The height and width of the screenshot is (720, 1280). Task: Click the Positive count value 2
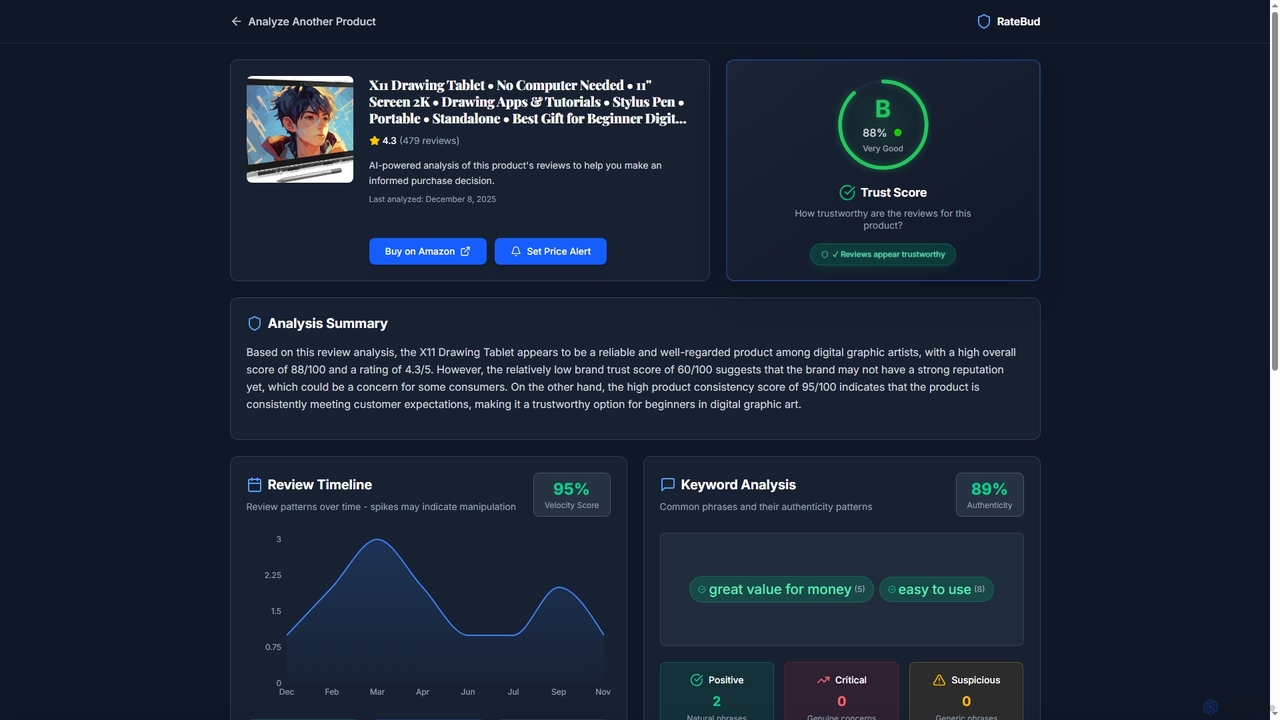[716, 701]
